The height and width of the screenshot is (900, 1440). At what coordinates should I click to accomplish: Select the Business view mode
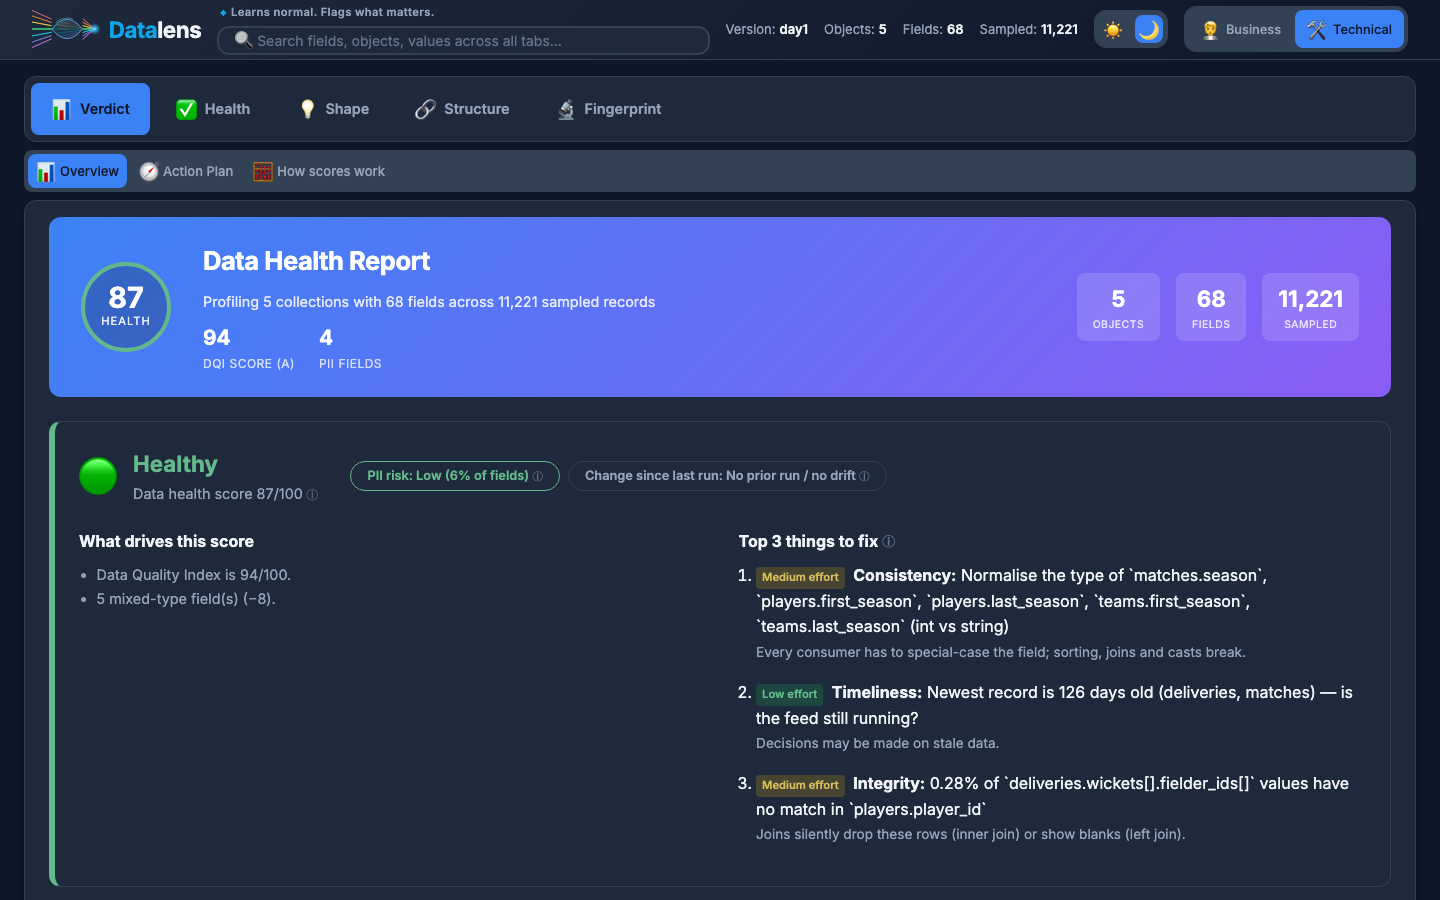(1241, 29)
